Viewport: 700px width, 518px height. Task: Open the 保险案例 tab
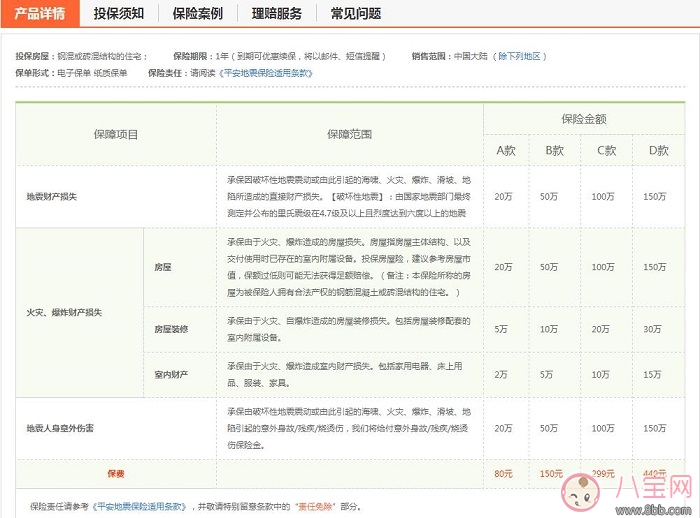coord(198,13)
